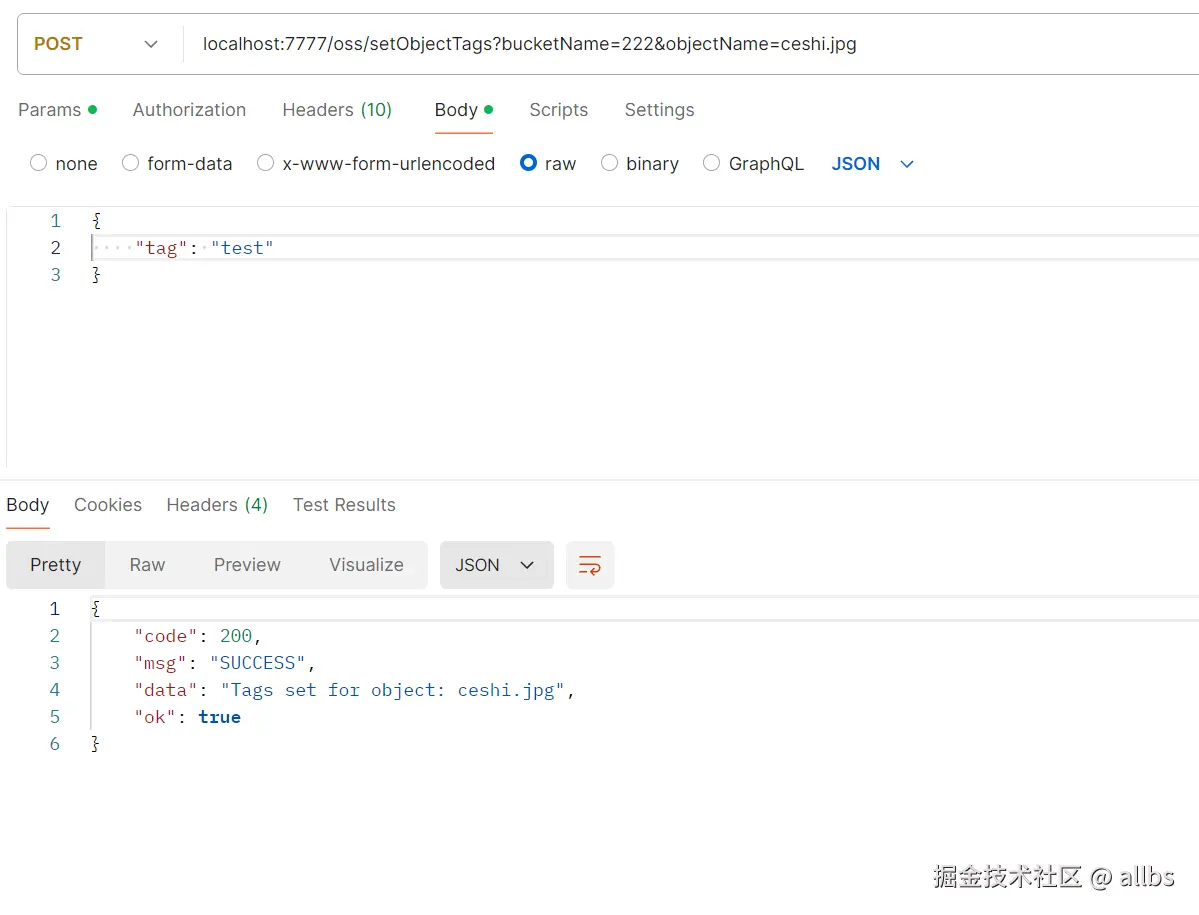Select the none body type radio

coord(38,163)
